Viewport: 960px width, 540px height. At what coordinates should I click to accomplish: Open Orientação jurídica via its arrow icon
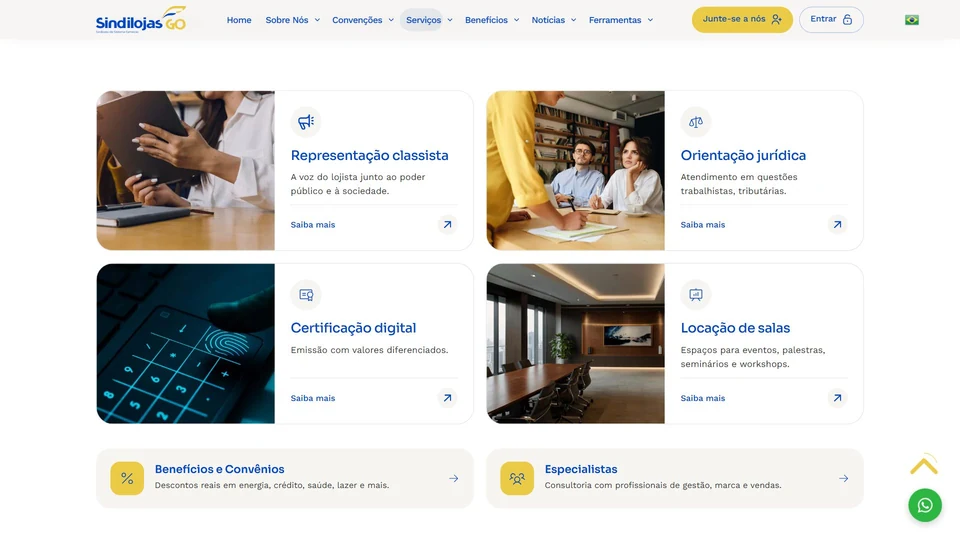coord(837,225)
